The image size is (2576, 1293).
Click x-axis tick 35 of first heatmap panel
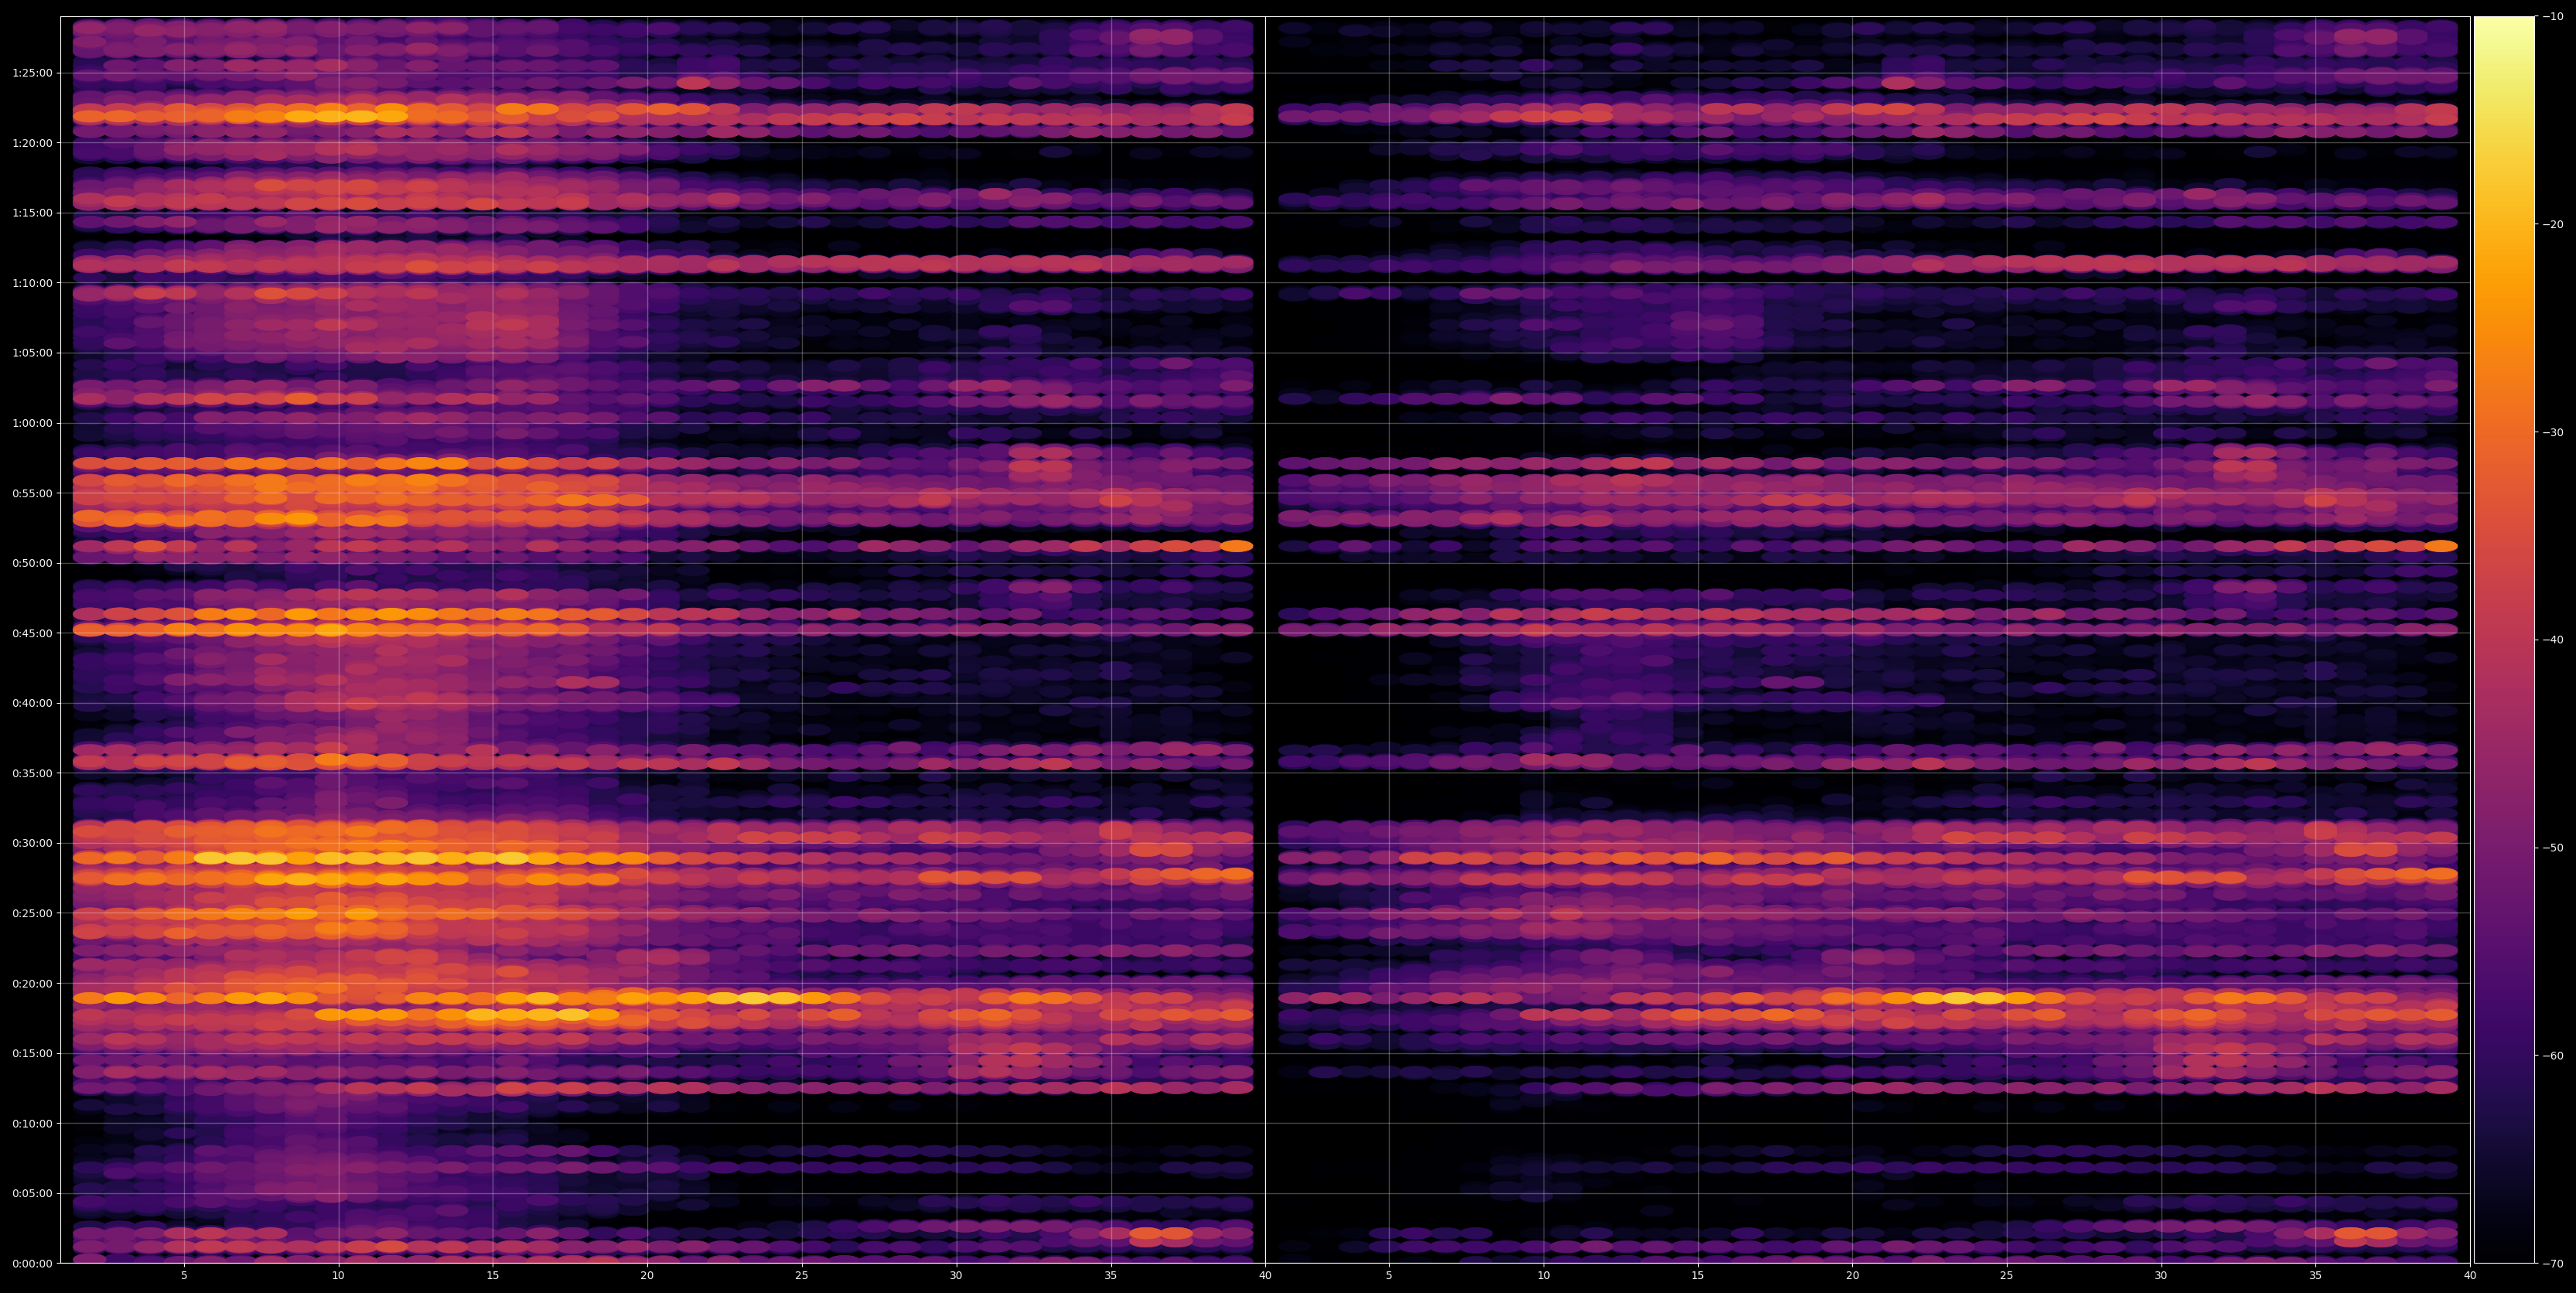tap(1111, 1276)
